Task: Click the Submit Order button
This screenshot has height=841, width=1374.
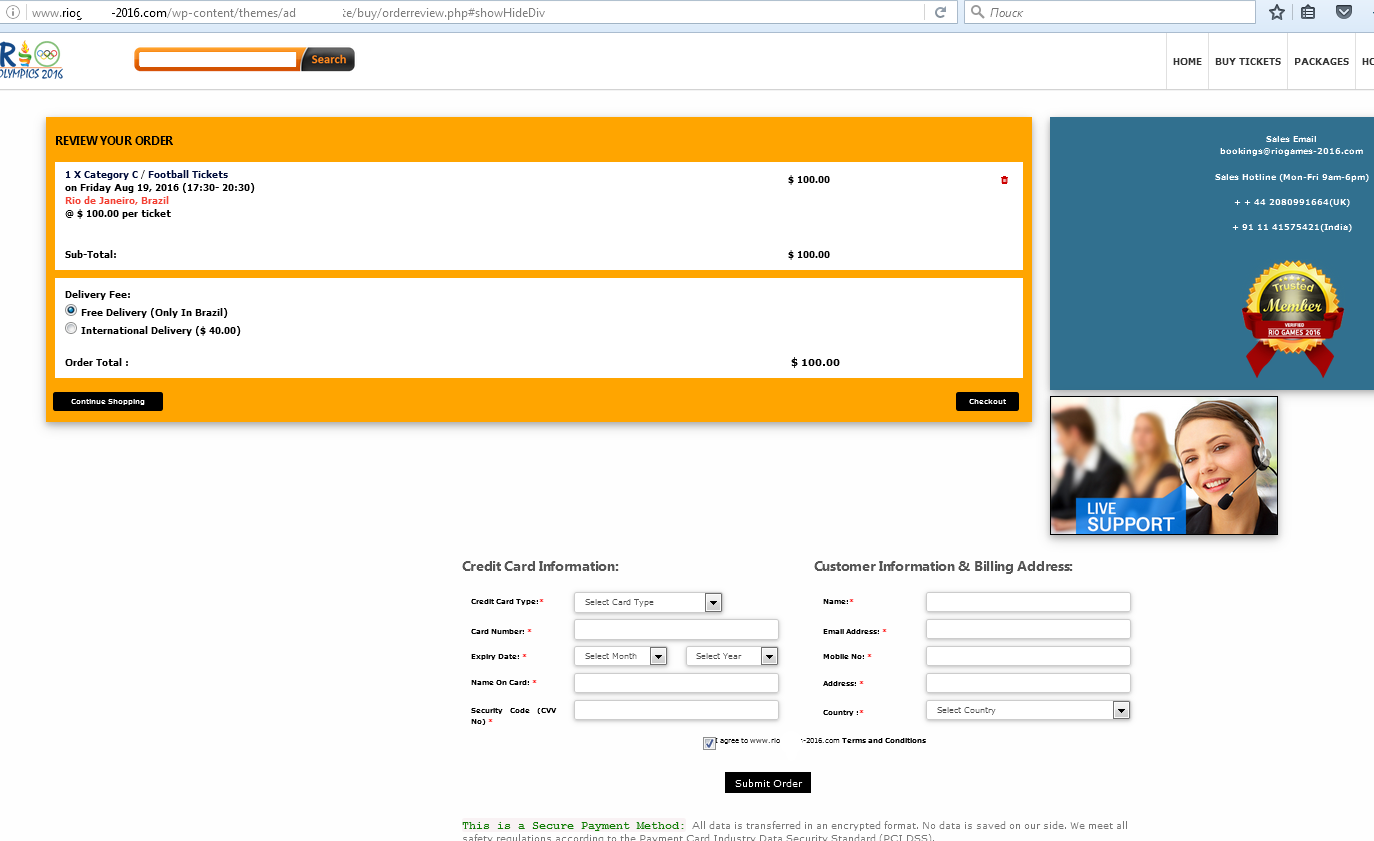Action: tap(768, 783)
